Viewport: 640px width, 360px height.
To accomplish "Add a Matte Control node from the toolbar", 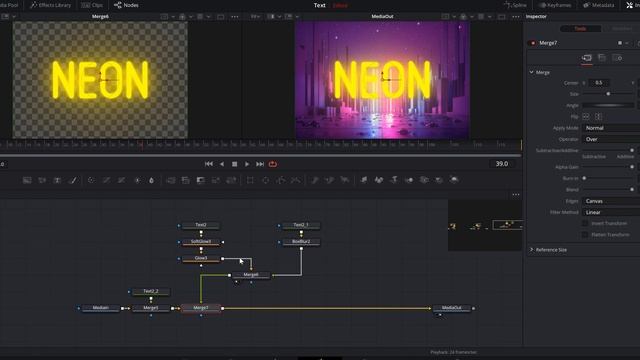I will pyautogui.click(x=200, y=180).
